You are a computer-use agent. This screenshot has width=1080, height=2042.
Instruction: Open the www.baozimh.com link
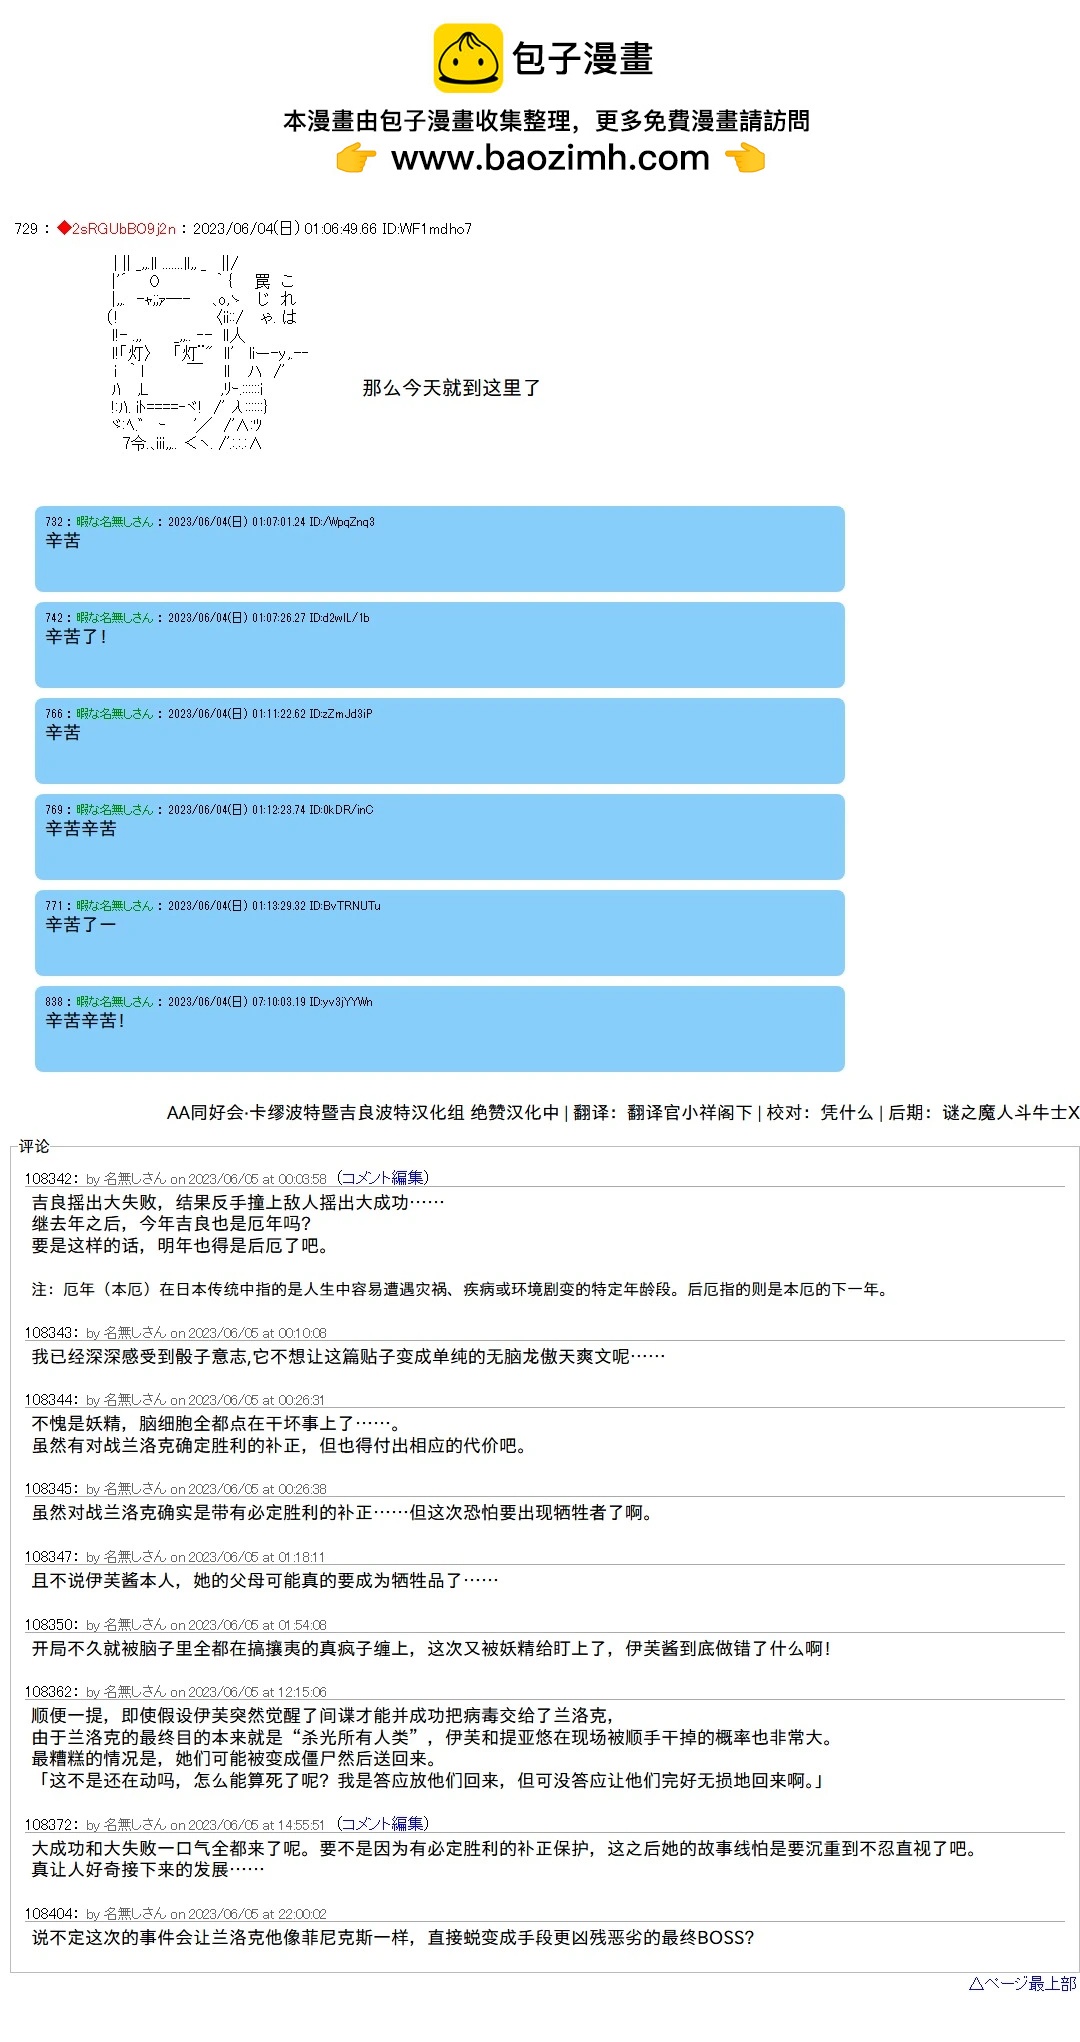click(x=550, y=158)
